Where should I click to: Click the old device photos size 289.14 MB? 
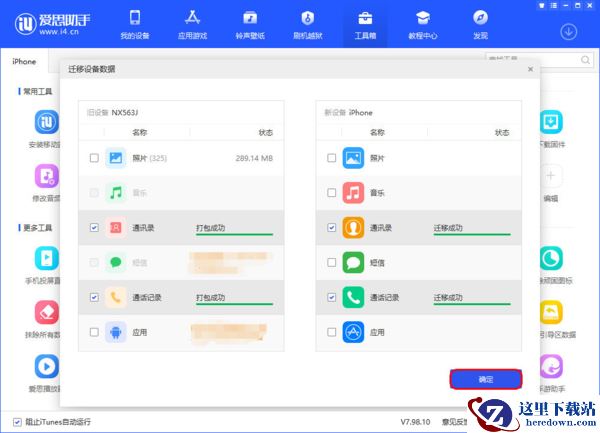coord(254,158)
